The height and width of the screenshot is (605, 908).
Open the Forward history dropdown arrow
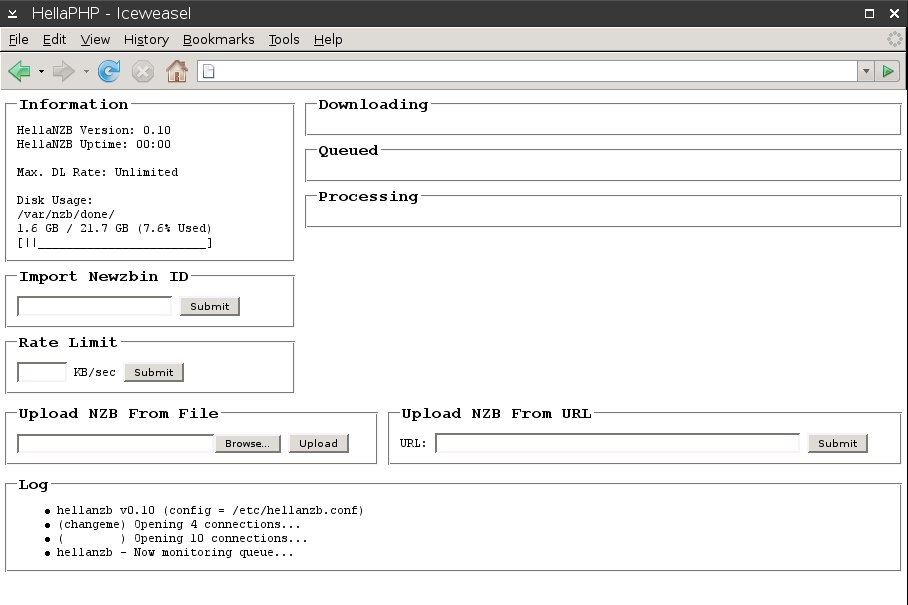(x=86, y=72)
